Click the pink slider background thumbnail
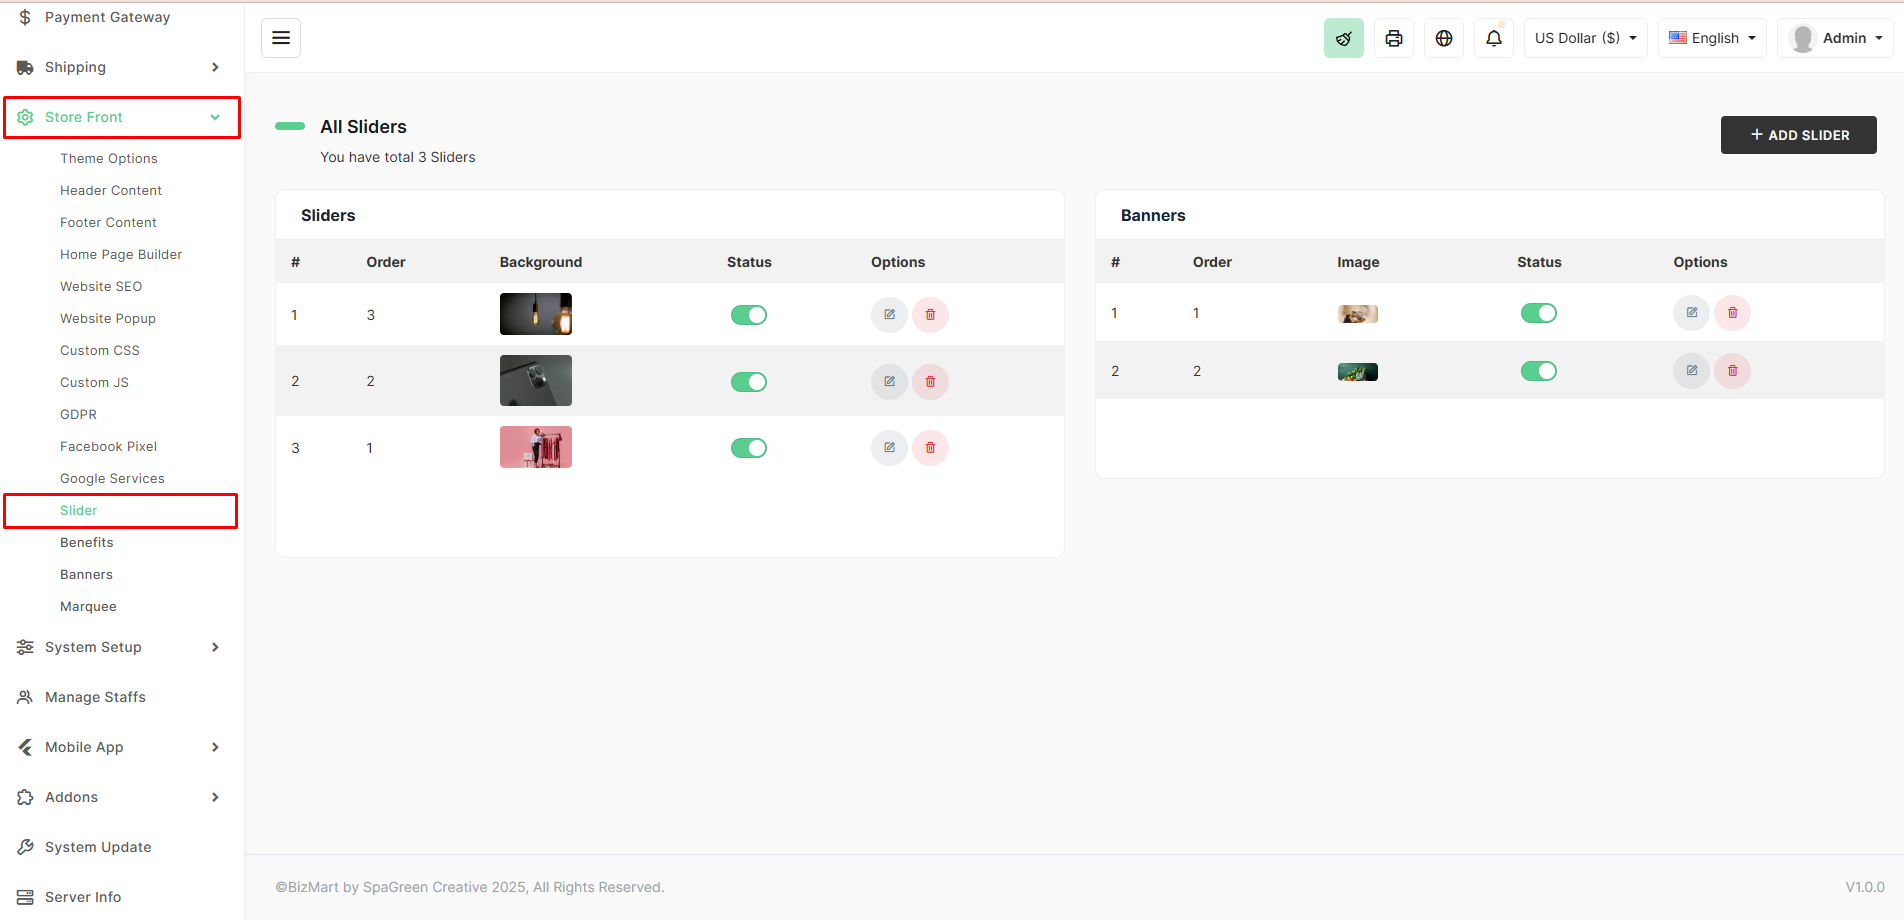This screenshot has width=1904, height=920. 535,447
